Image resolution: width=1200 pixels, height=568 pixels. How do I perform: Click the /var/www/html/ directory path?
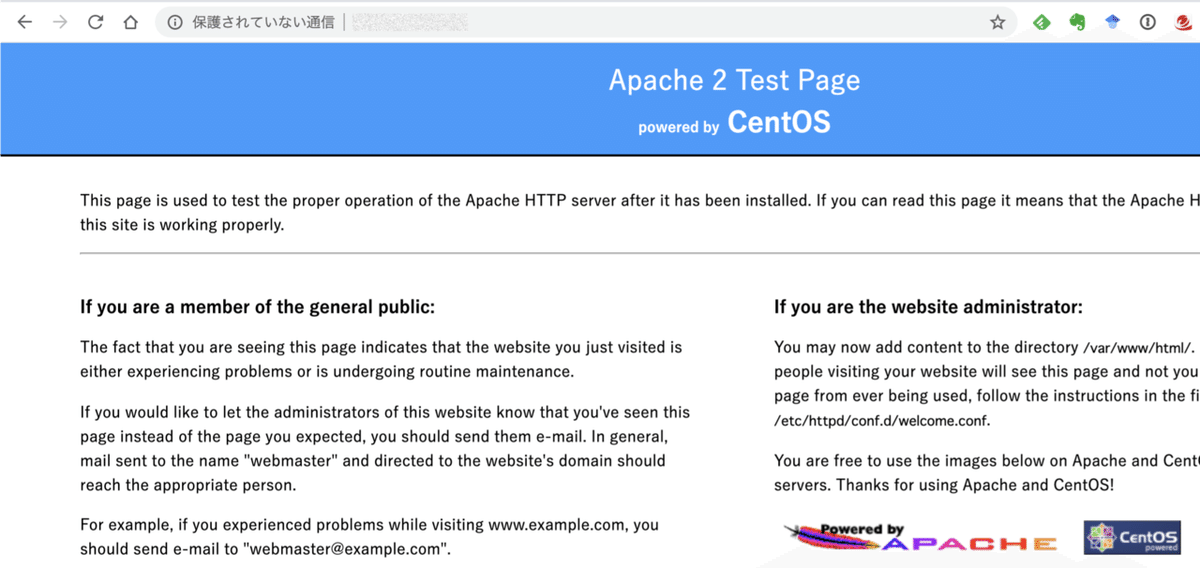click(1139, 348)
